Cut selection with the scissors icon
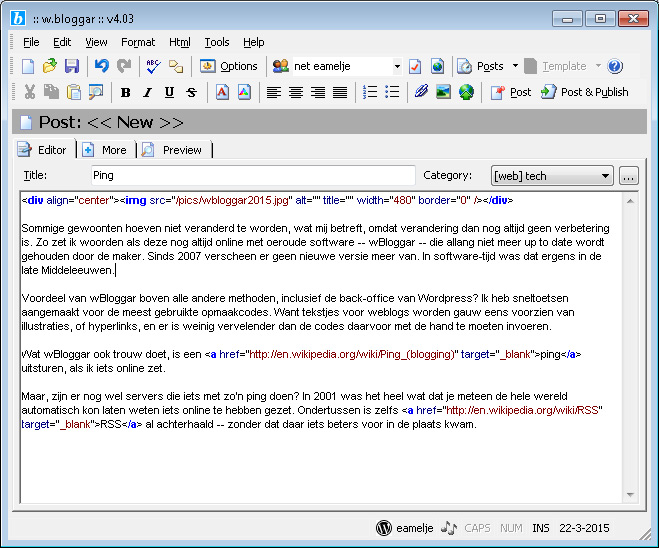 (x=29, y=92)
